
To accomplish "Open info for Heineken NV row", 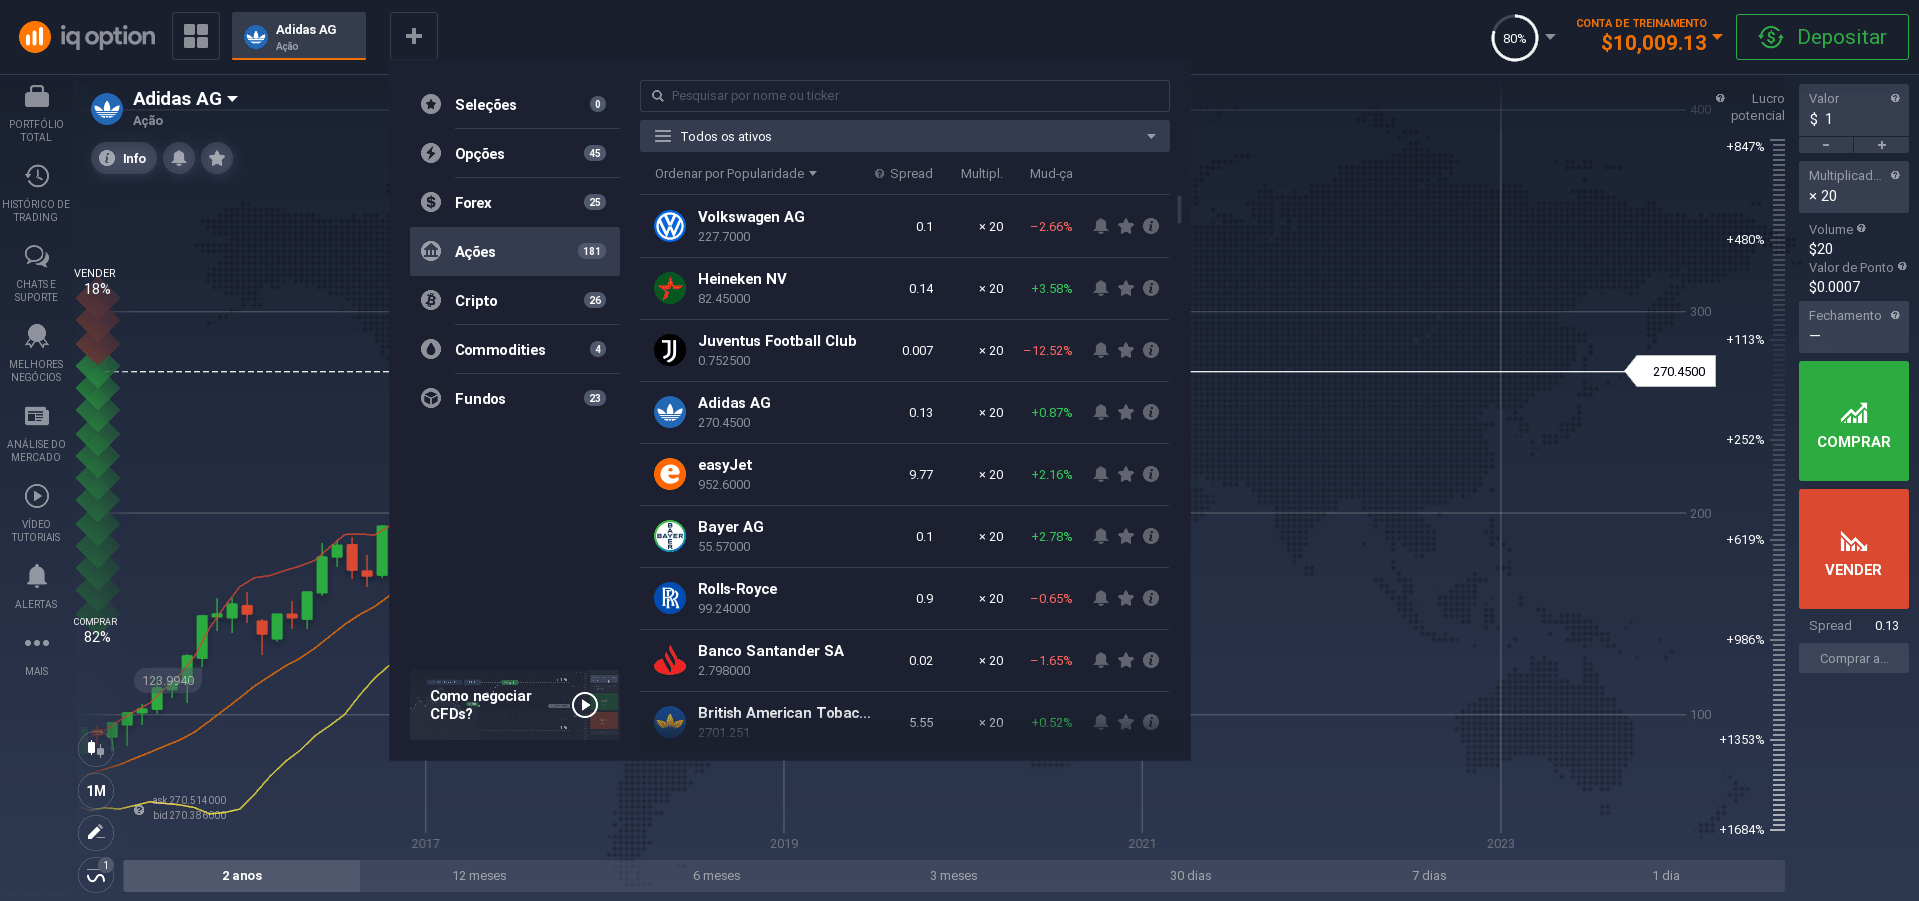I will (x=1151, y=288).
